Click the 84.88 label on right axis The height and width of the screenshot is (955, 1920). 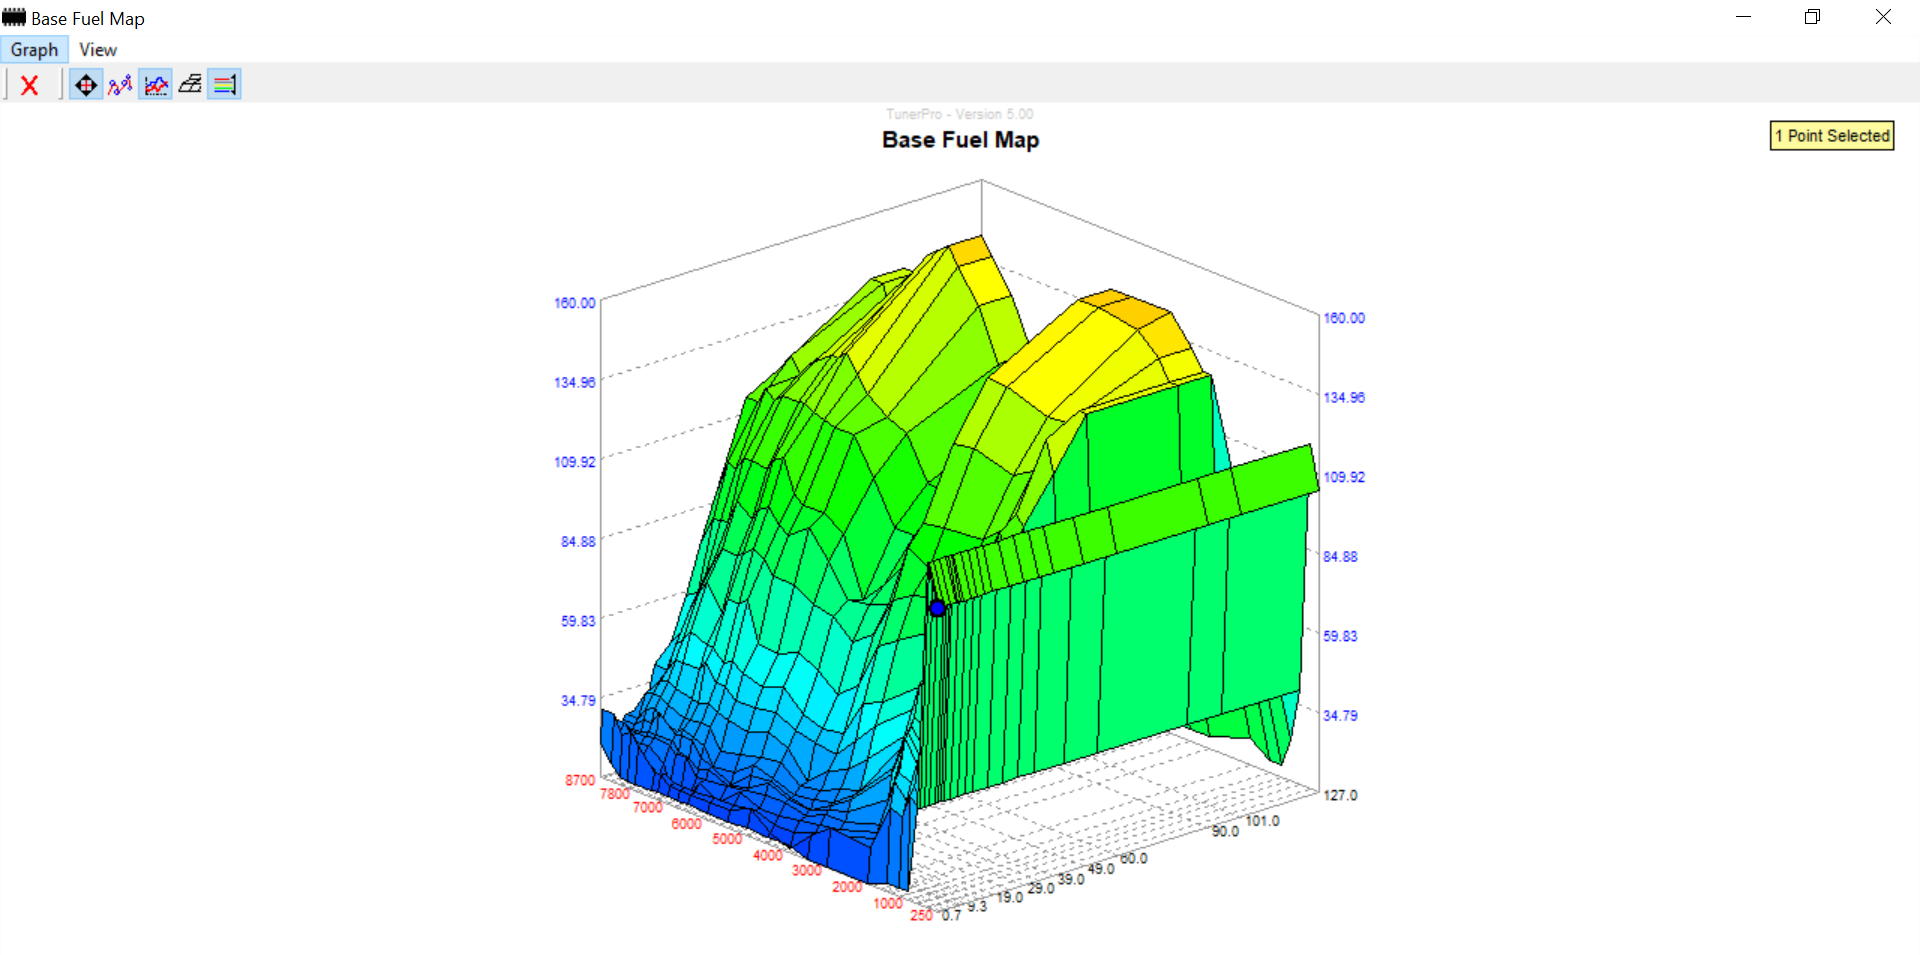tap(1340, 556)
